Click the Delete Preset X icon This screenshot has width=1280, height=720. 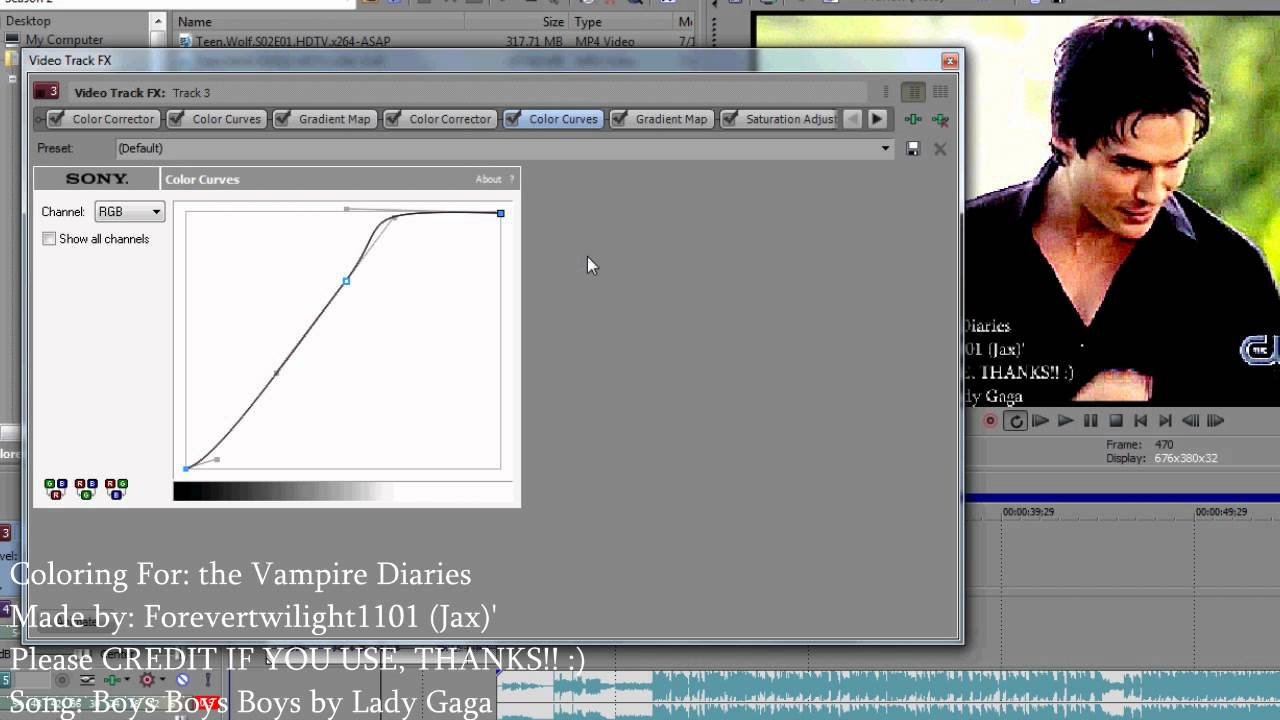coord(940,148)
